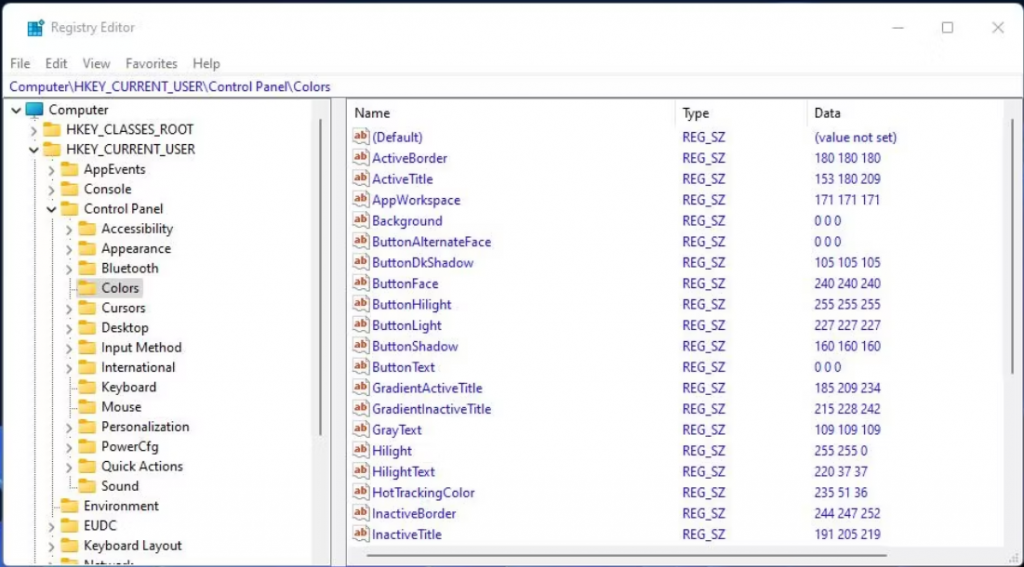Select the ButtonAlternateFace value name
The height and width of the screenshot is (567, 1024).
[x=431, y=242]
